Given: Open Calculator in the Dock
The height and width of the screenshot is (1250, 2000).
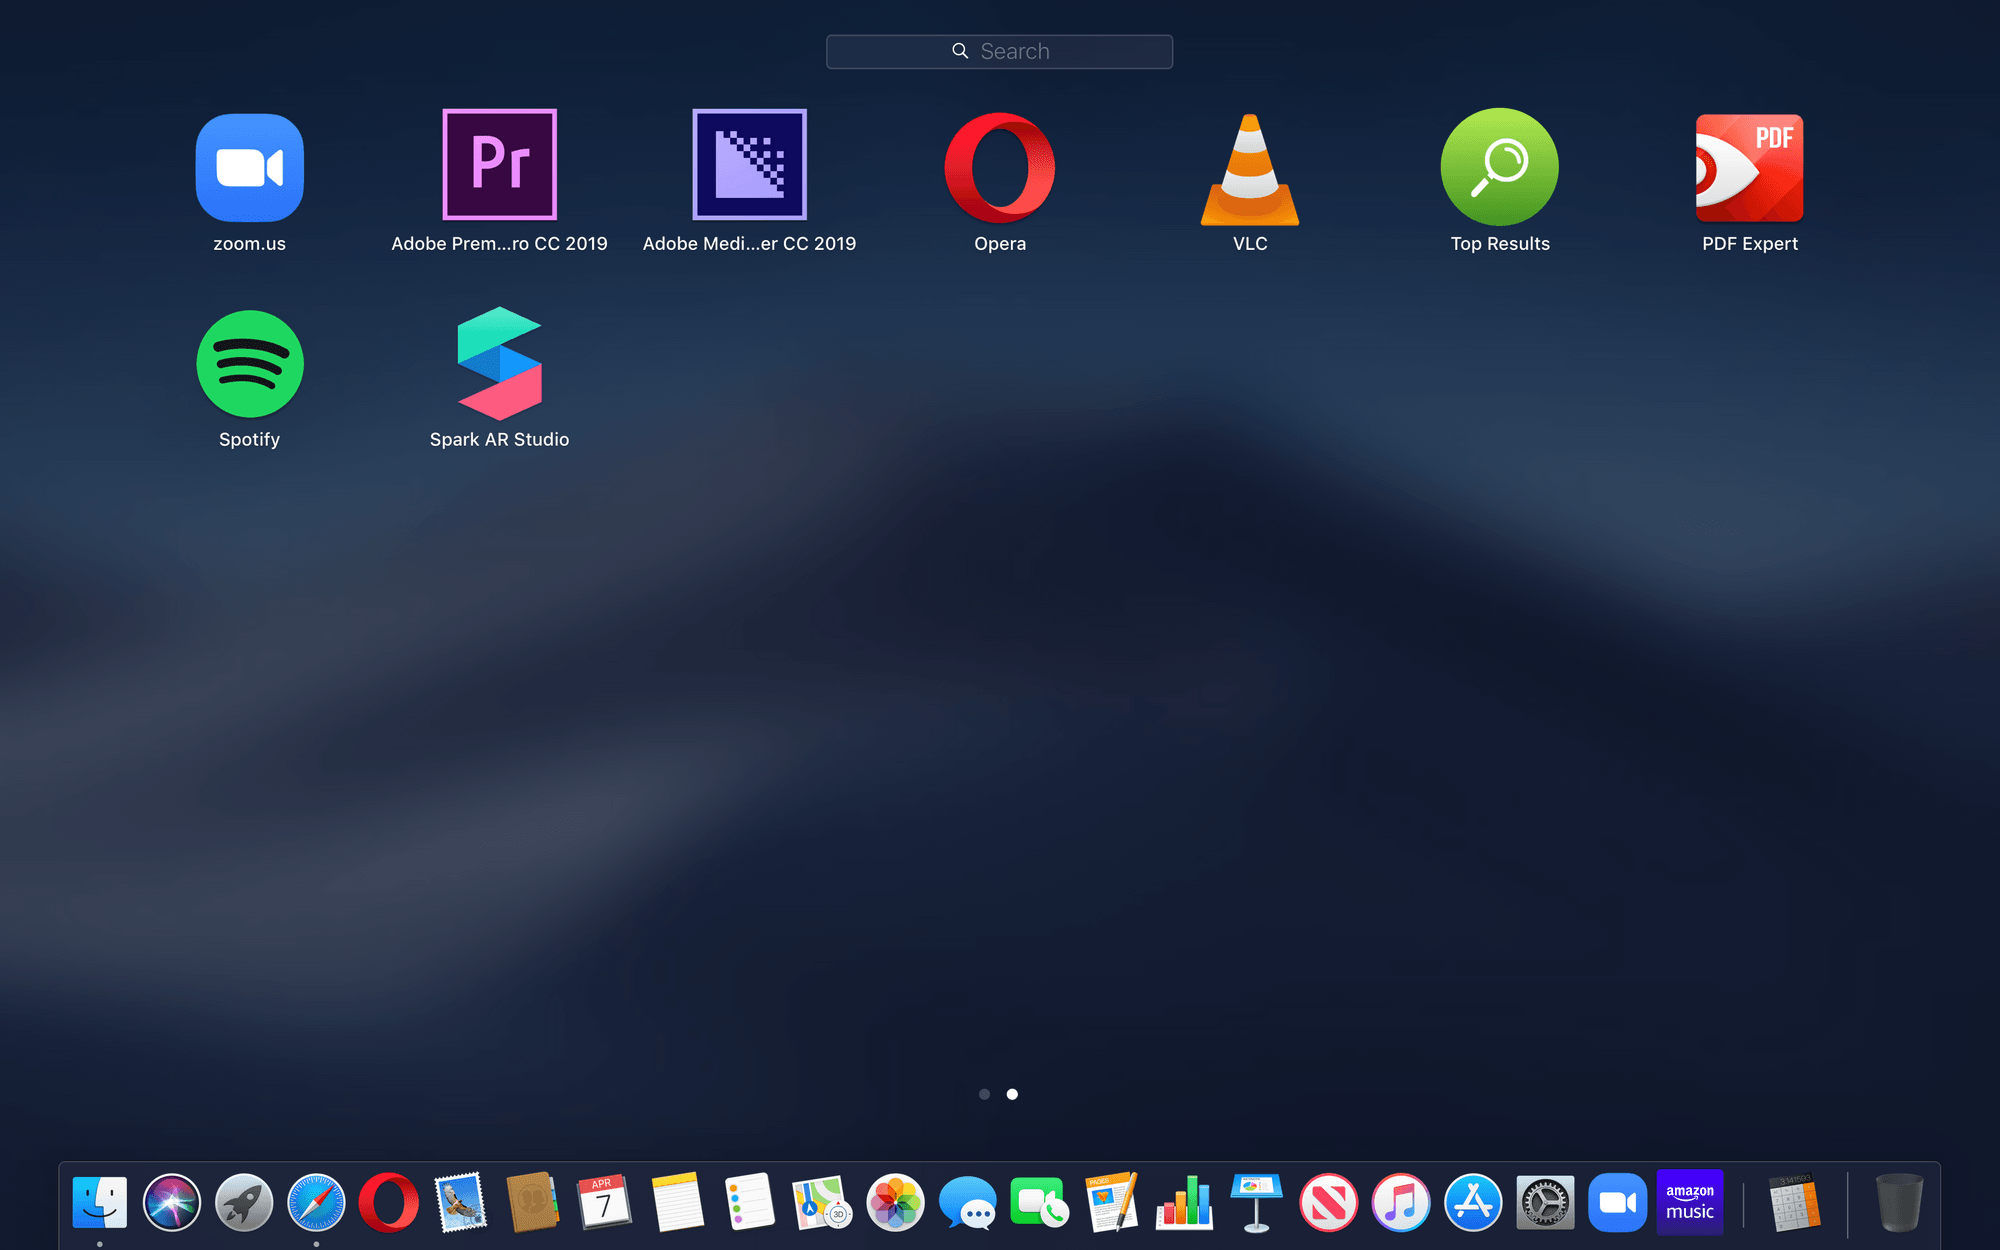Looking at the screenshot, I should tap(1795, 1202).
